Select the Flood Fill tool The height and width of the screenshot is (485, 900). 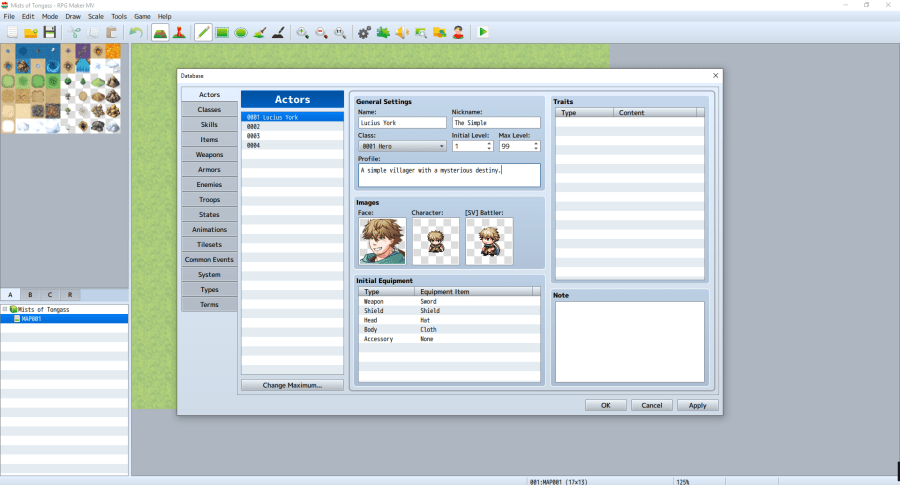(x=259, y=32)
